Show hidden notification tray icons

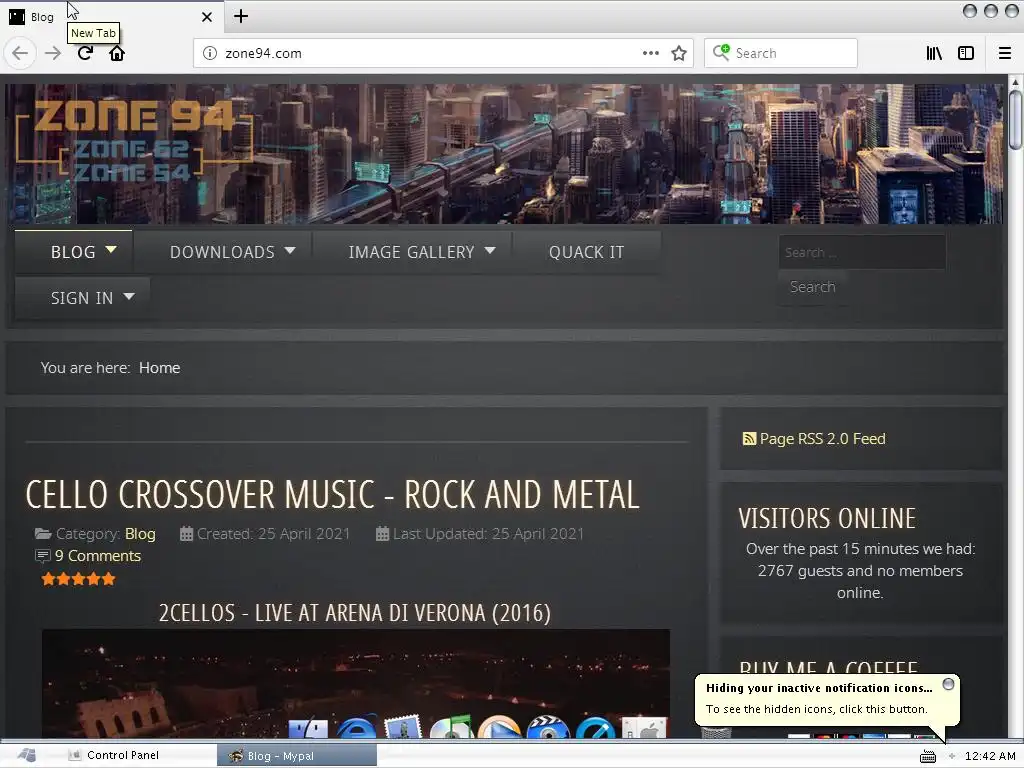pos(952,756)
